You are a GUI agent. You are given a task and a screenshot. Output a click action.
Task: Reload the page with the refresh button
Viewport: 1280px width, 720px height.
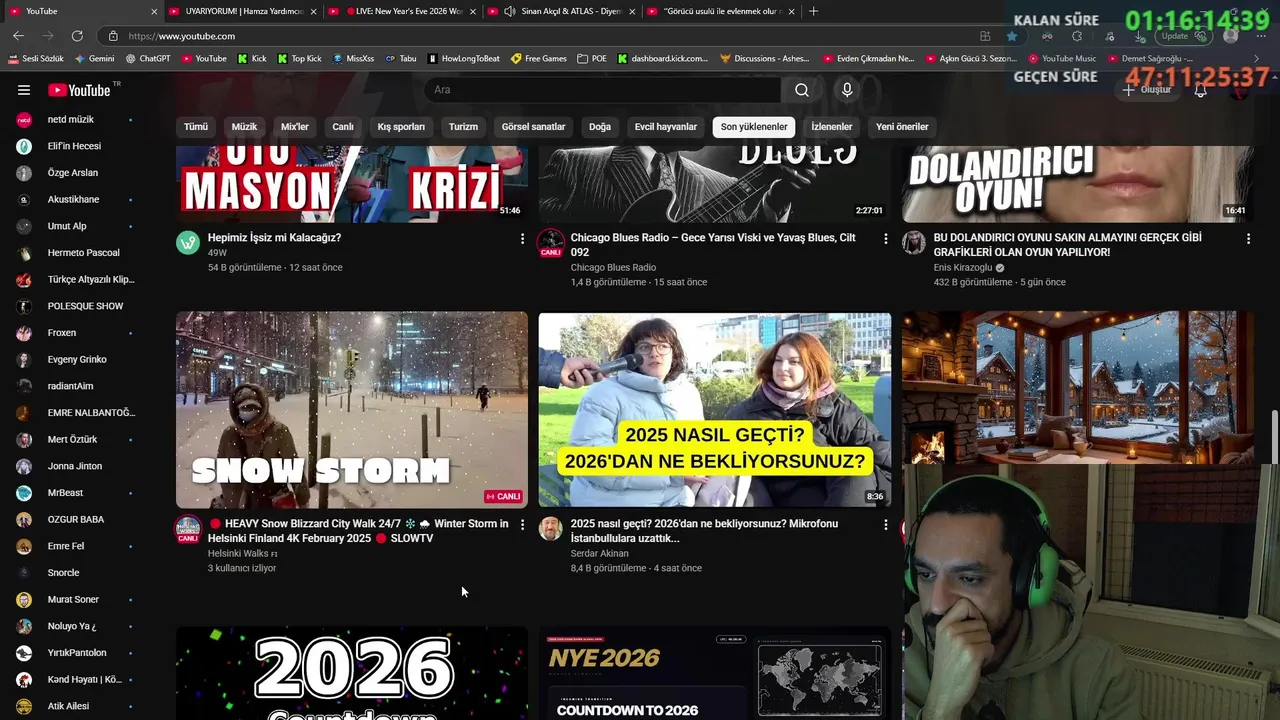pos(77,36)
